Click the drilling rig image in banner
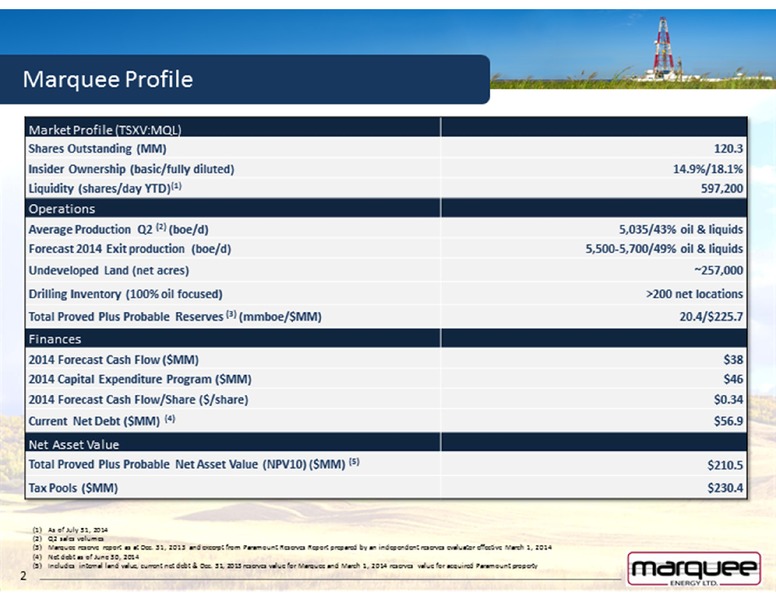This screenshot has width=776, height=600. point(663,47)
